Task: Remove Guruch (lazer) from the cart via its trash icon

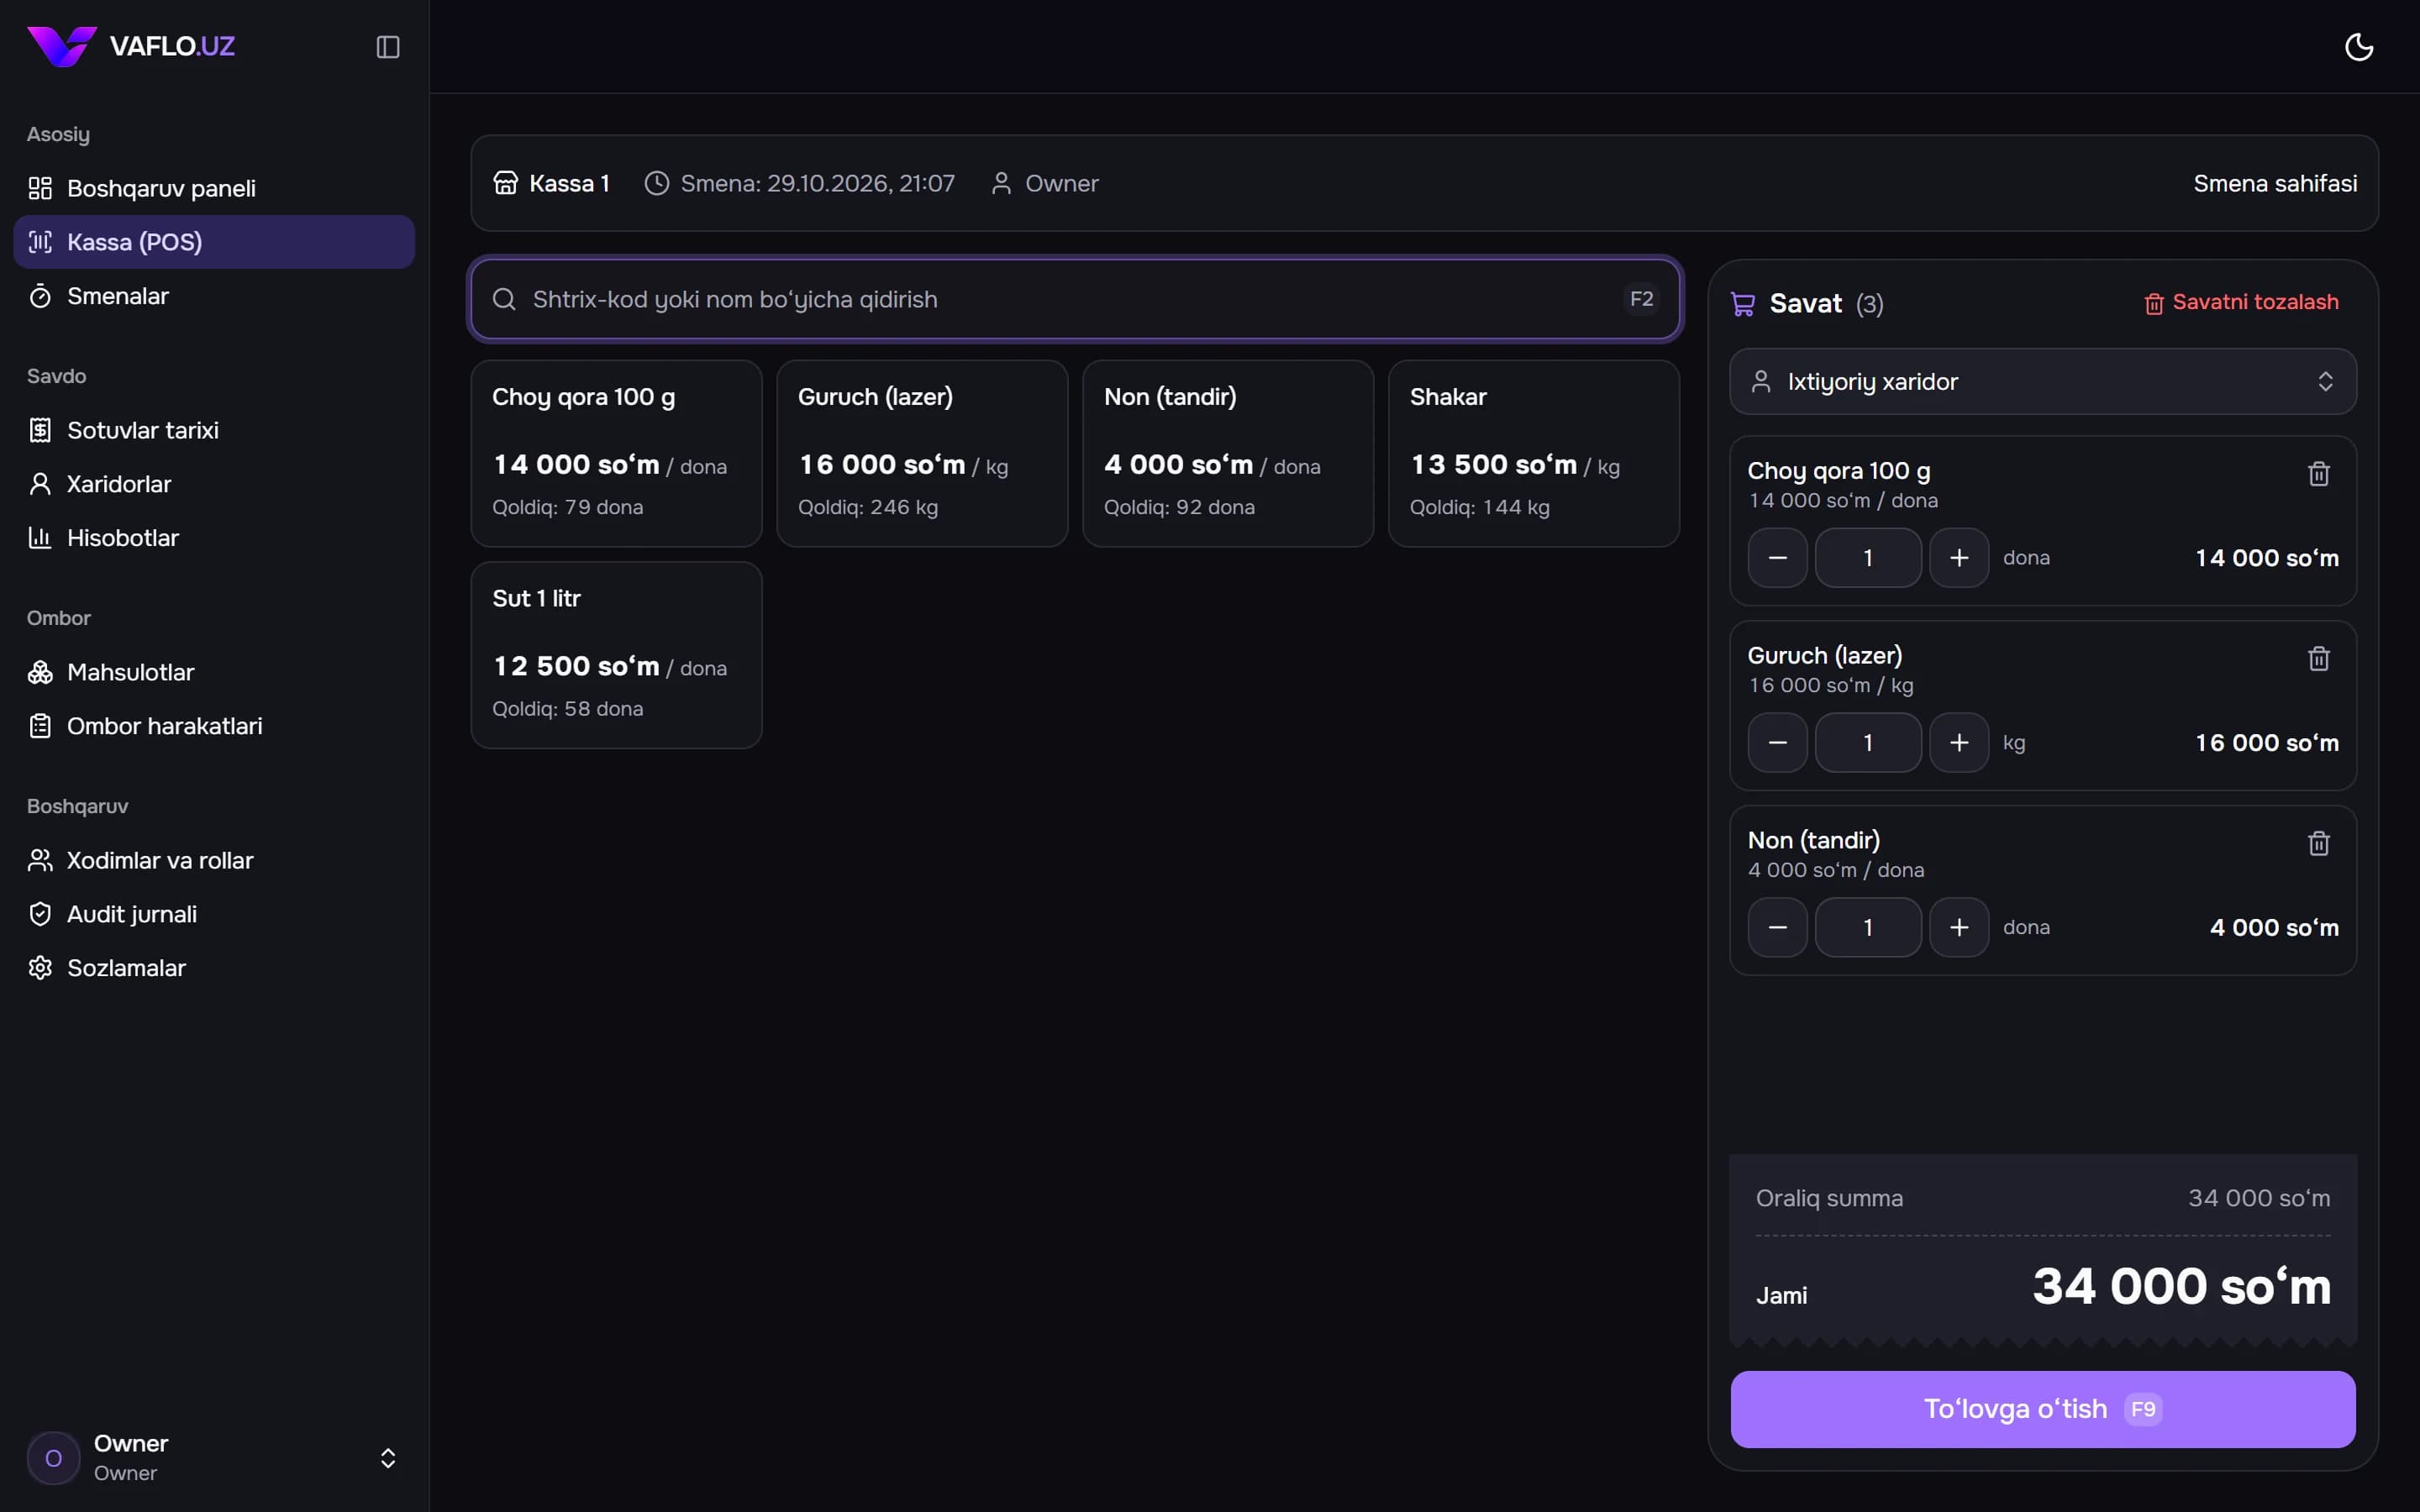Action: click(2318, 658)
